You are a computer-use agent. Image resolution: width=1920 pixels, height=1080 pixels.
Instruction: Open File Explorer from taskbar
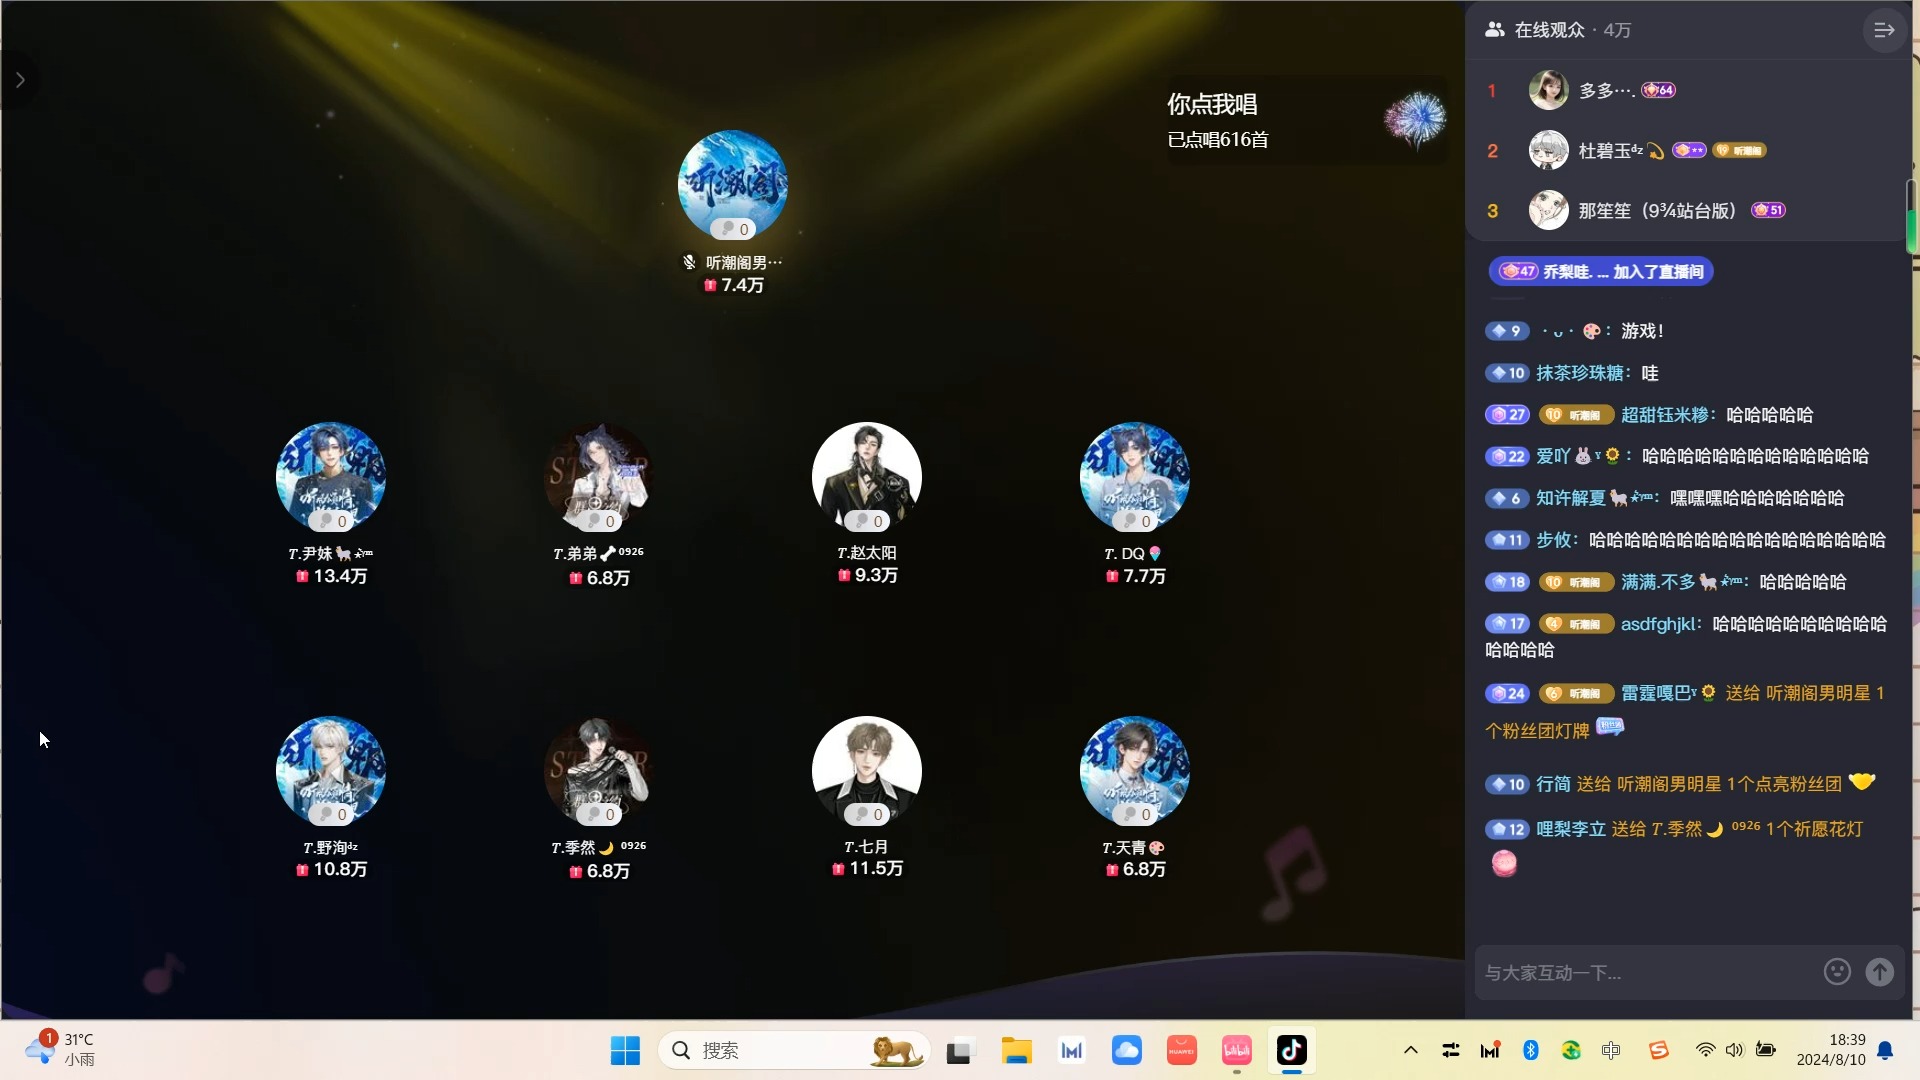[1016, 1051]
